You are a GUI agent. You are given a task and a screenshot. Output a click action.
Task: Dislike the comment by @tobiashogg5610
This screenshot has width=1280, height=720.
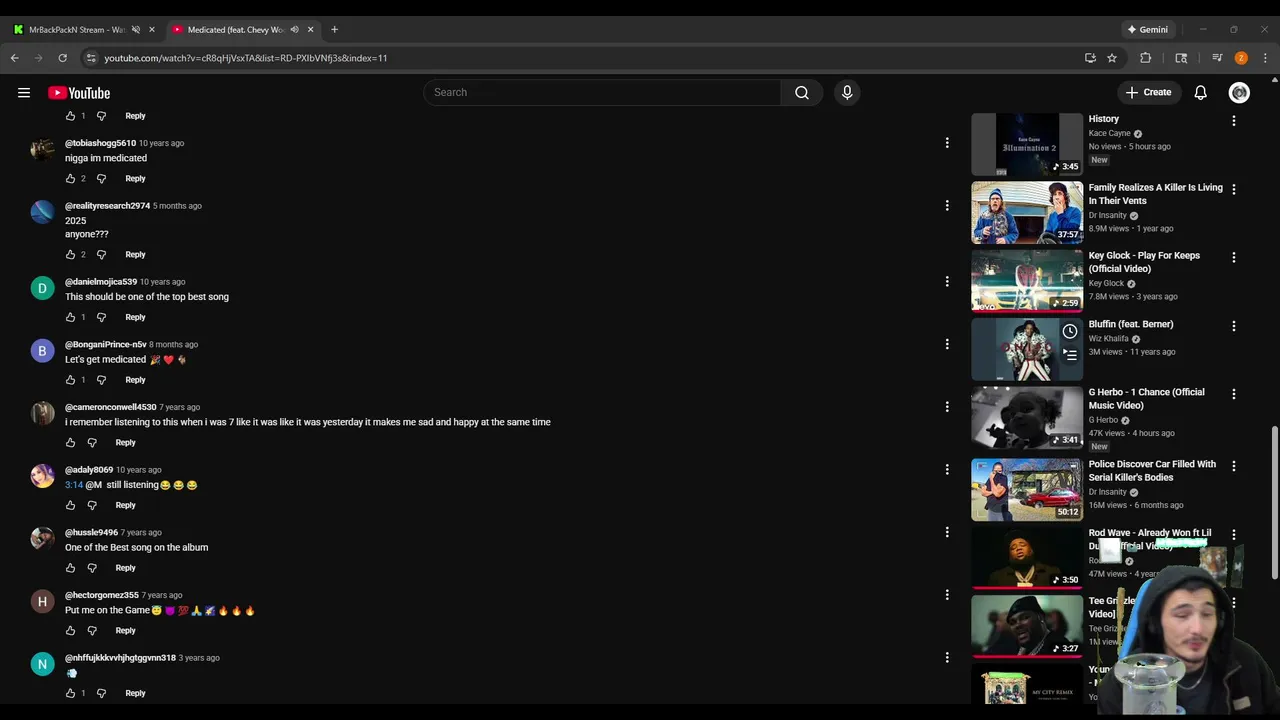[101, 179]
